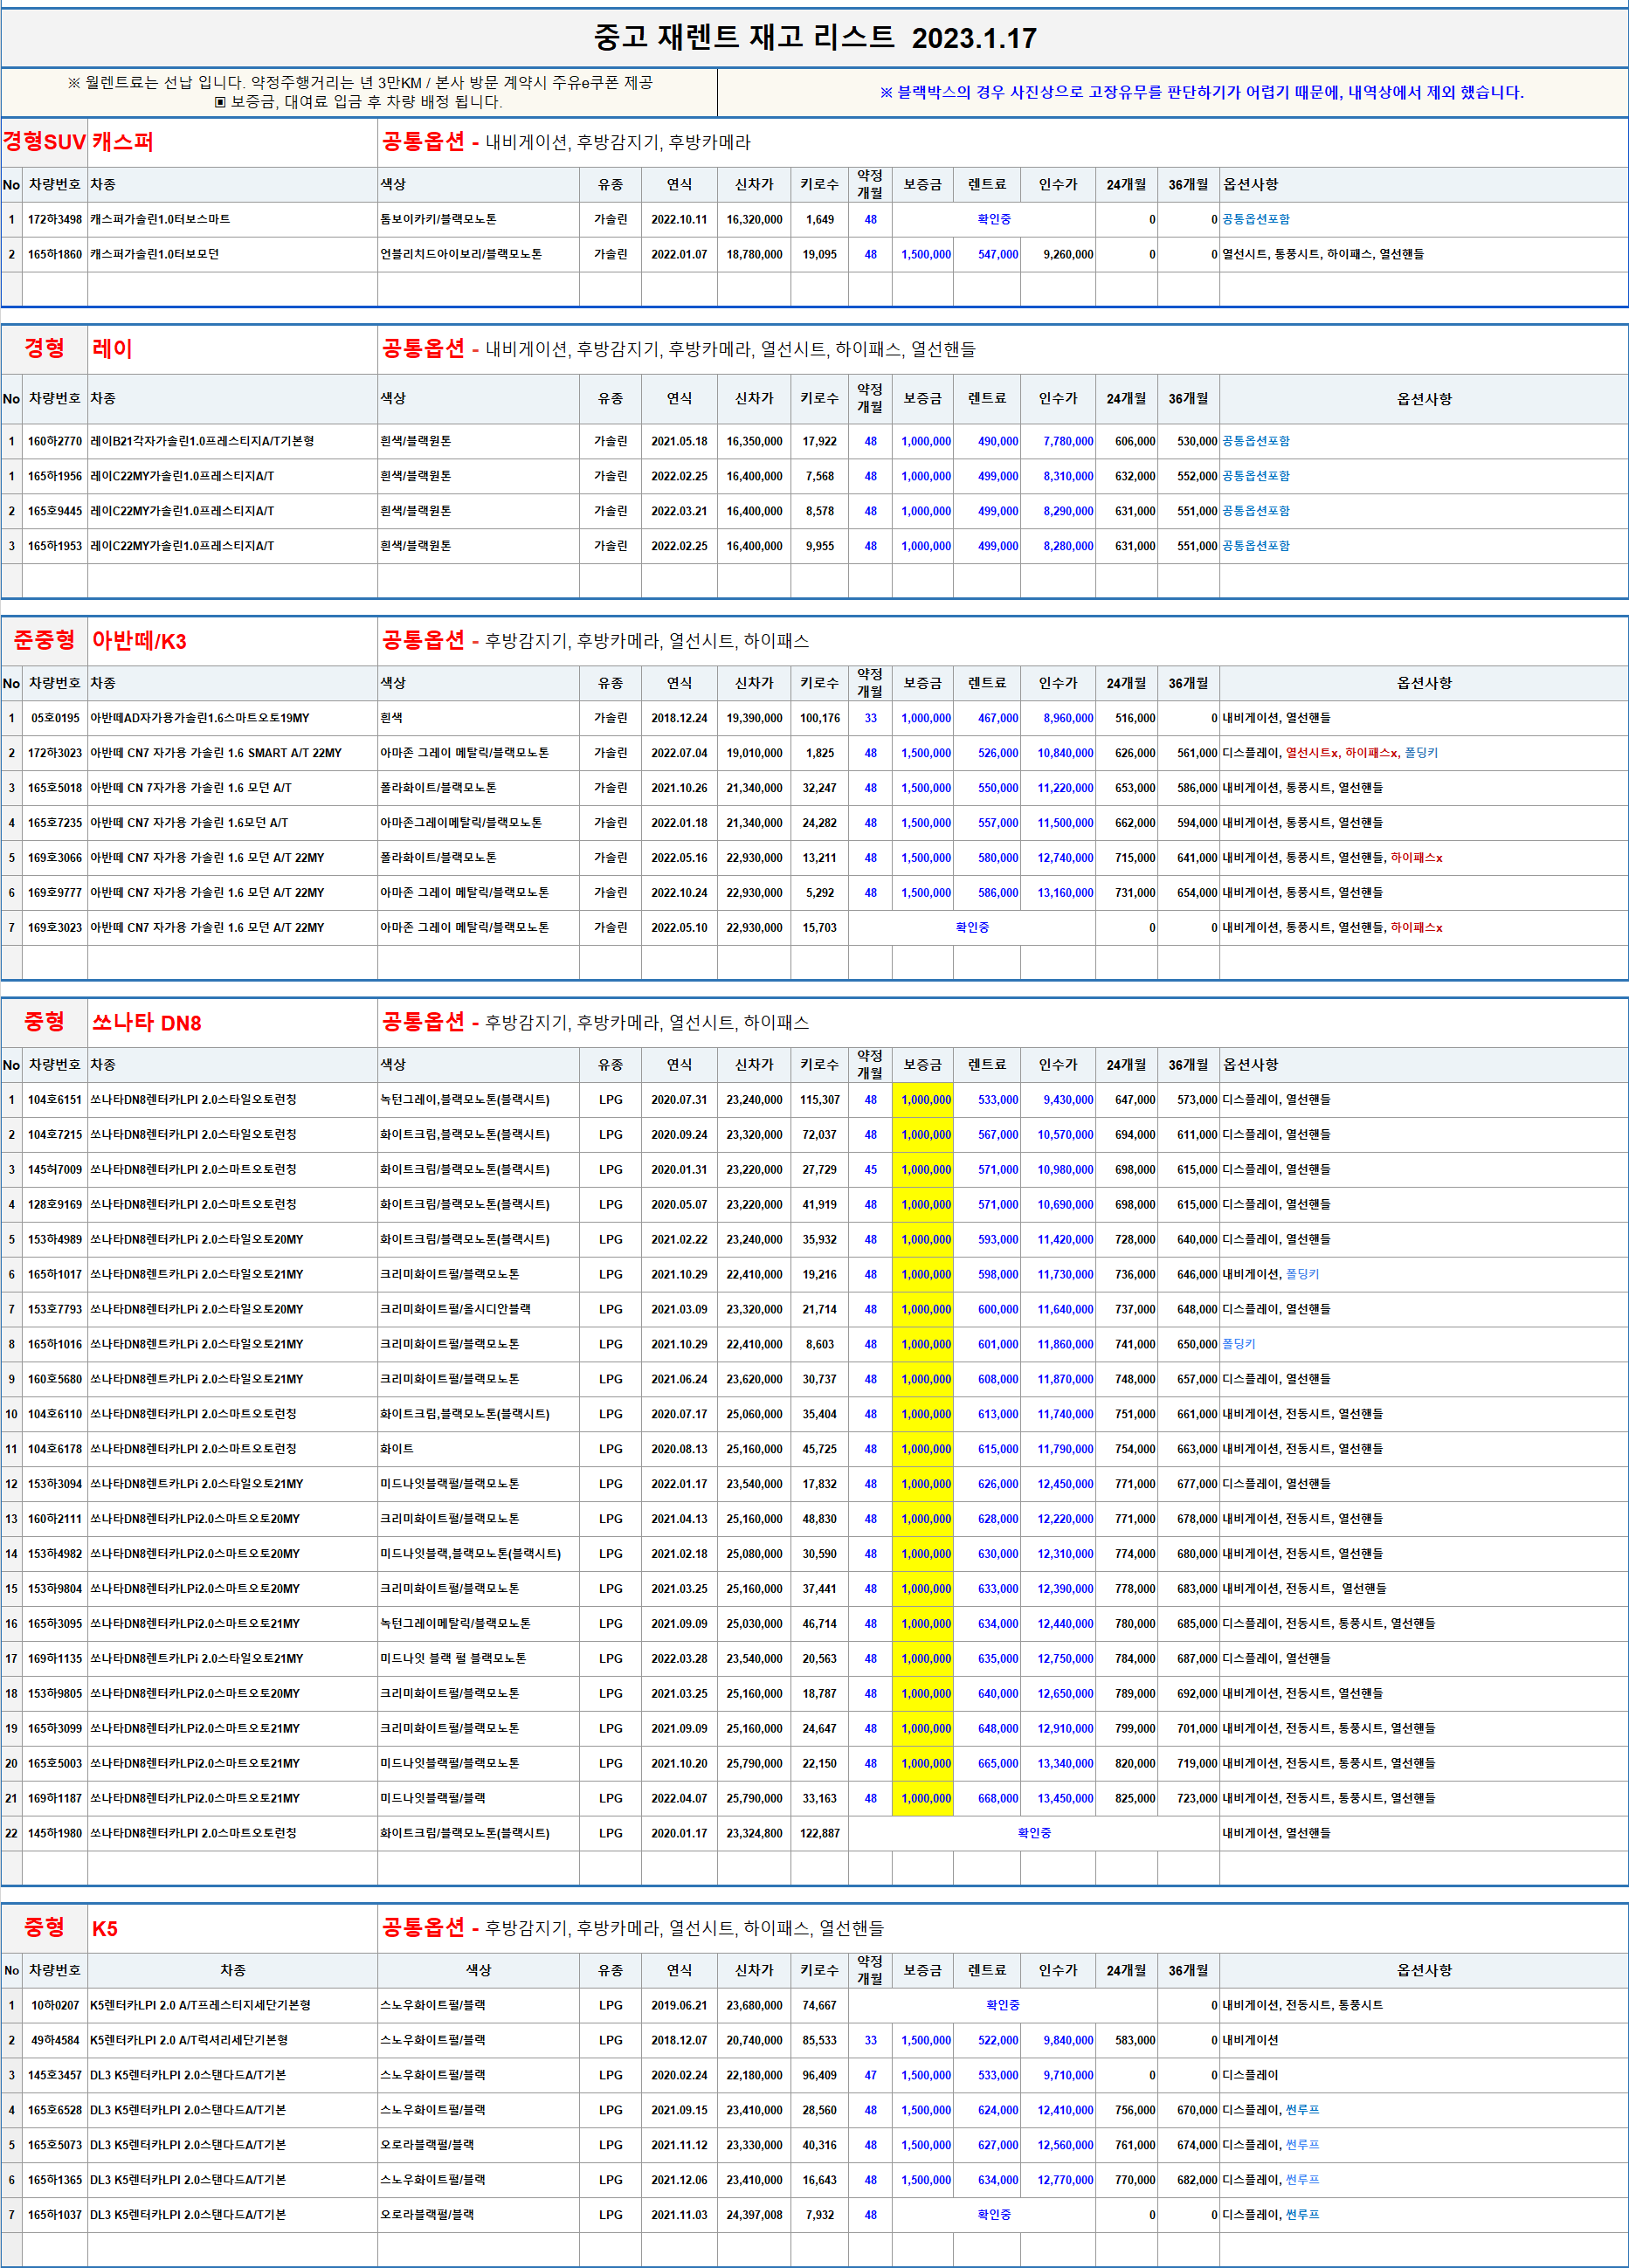The image size is (1629, 2268).
Task: Select date 2022.10.11 in Casper table
Action: [679, 219]
